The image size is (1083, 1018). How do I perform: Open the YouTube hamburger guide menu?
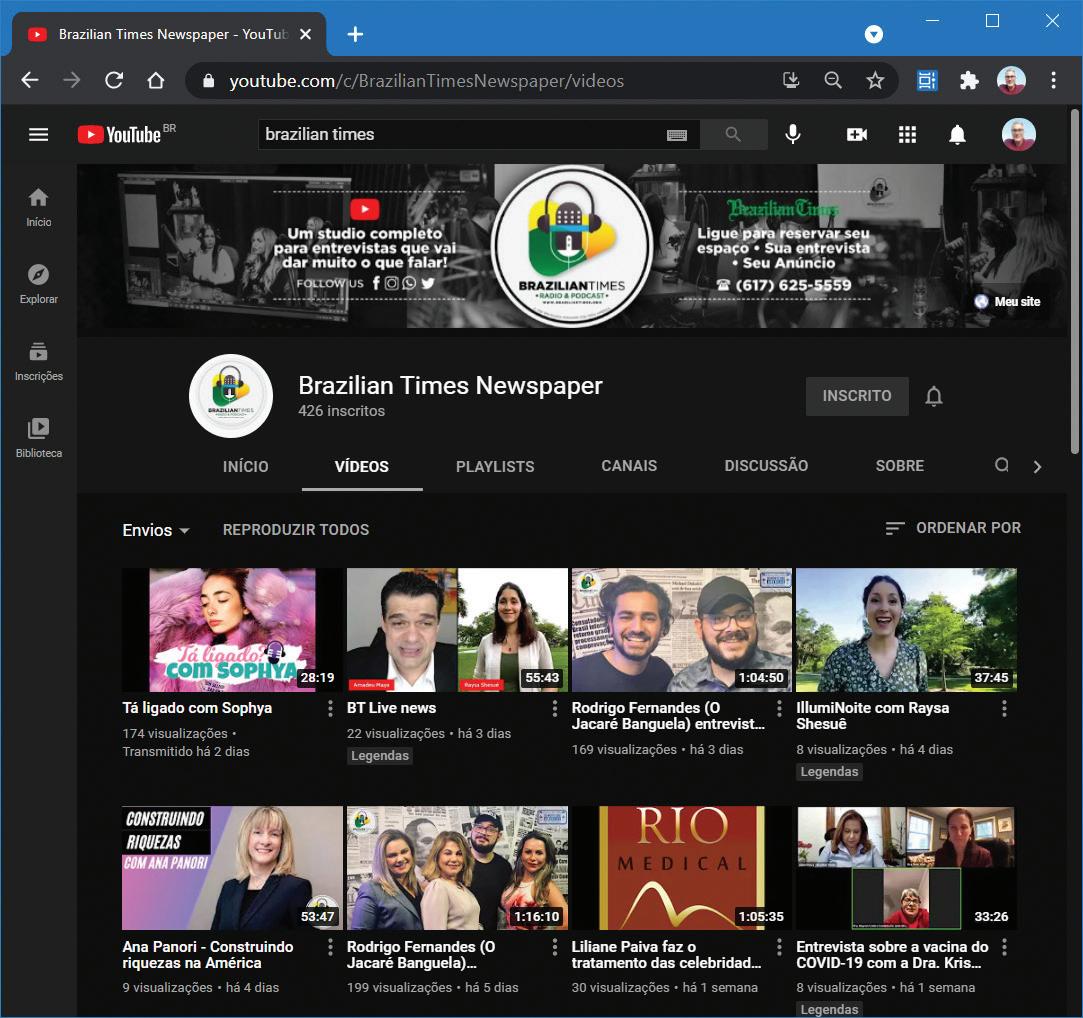pos(38,134)
